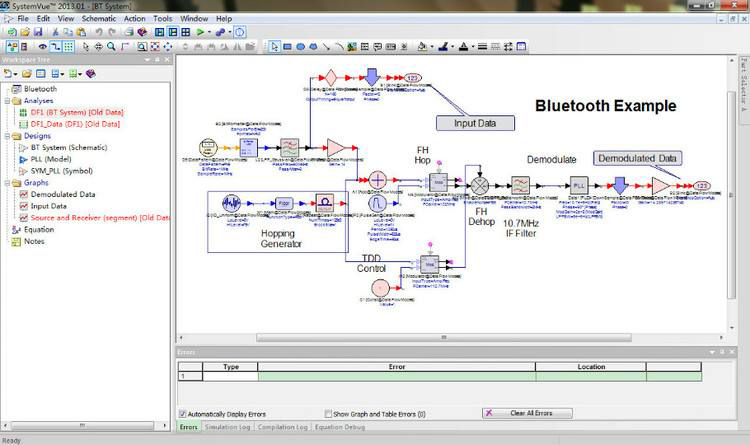Click the purple library book icon in Workspace Tree
Viewport: 750px width, 445px height.
pos(90,73)
